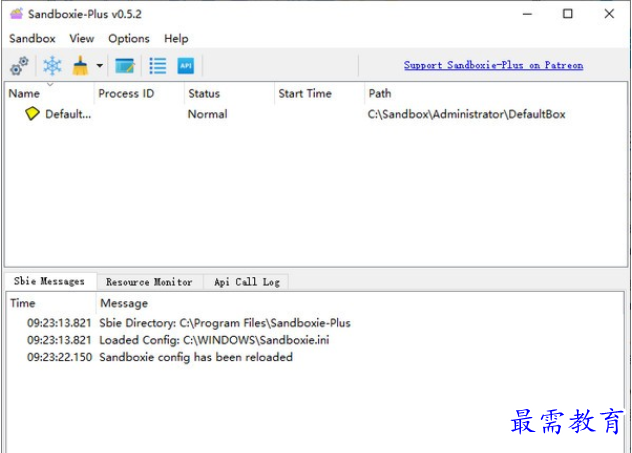Maximize the Sandboxie-Plus window
The height and width of the screenshot is (453, 632).
568,14
